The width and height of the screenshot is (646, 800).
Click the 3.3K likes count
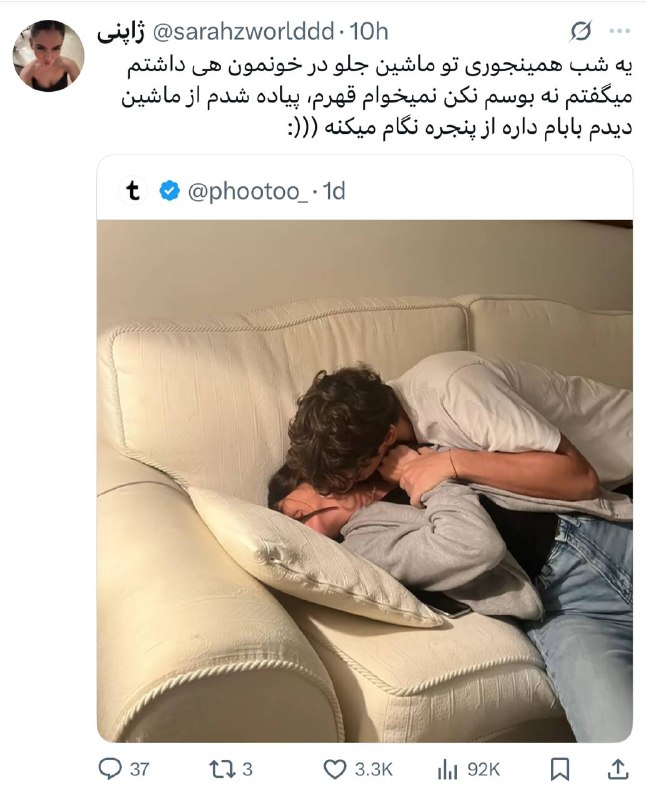pos(374,769)
